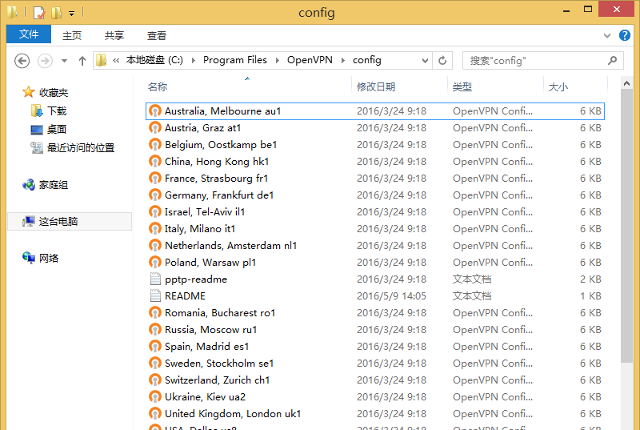Select 这台电脑 in the navigation pane
Viewport: 640px width, 430px height.
[x=58, y=222]
